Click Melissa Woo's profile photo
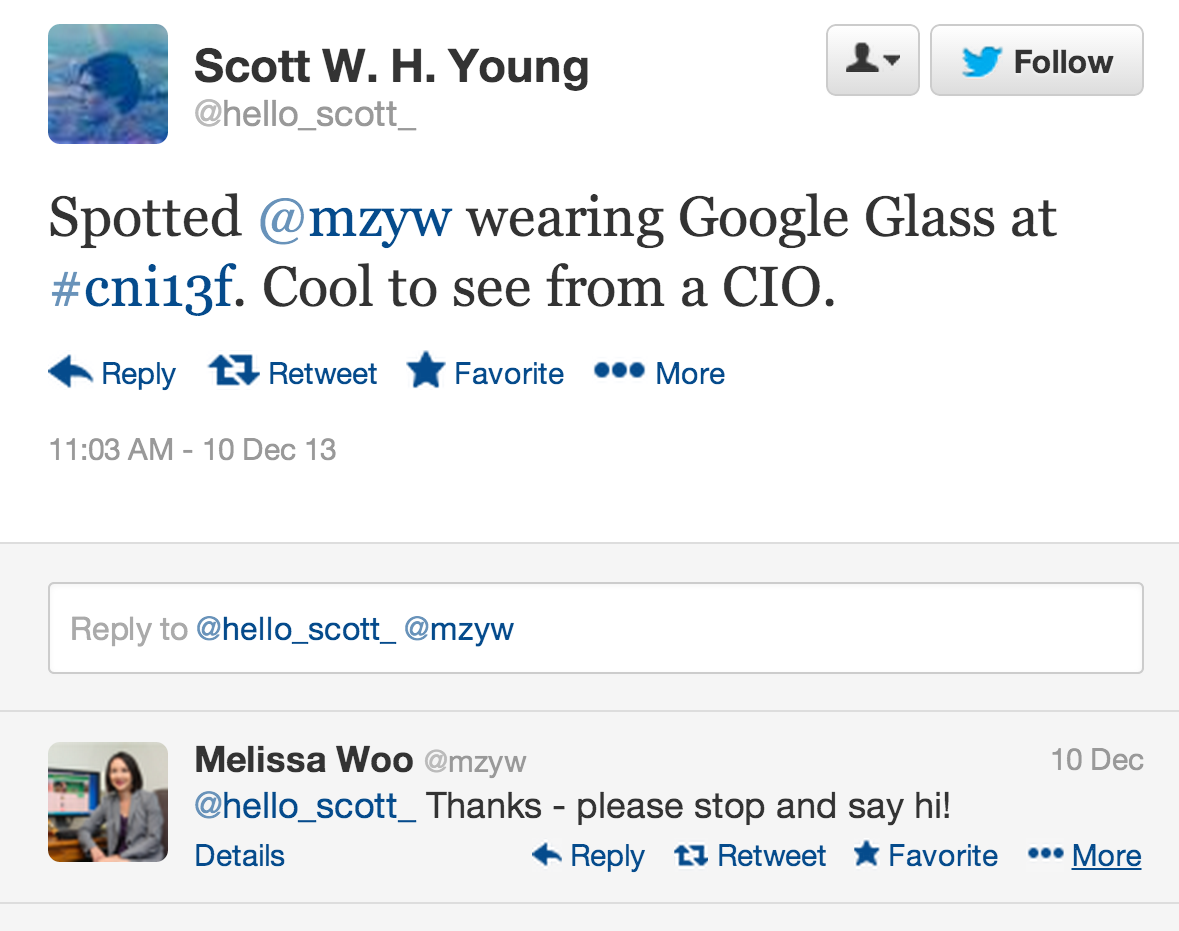 click(x=108, y=802)
